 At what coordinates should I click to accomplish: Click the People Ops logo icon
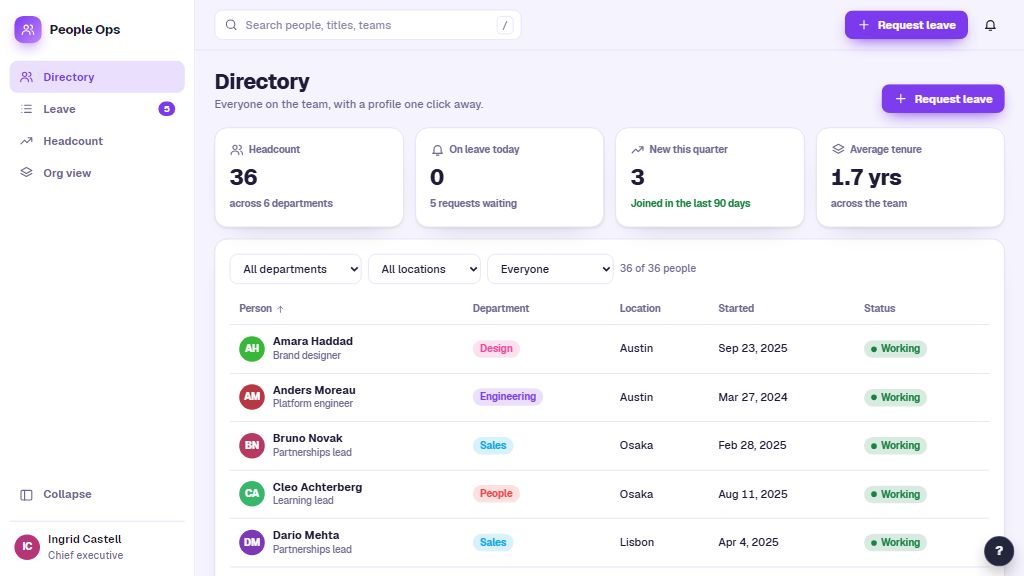point(28,29)
